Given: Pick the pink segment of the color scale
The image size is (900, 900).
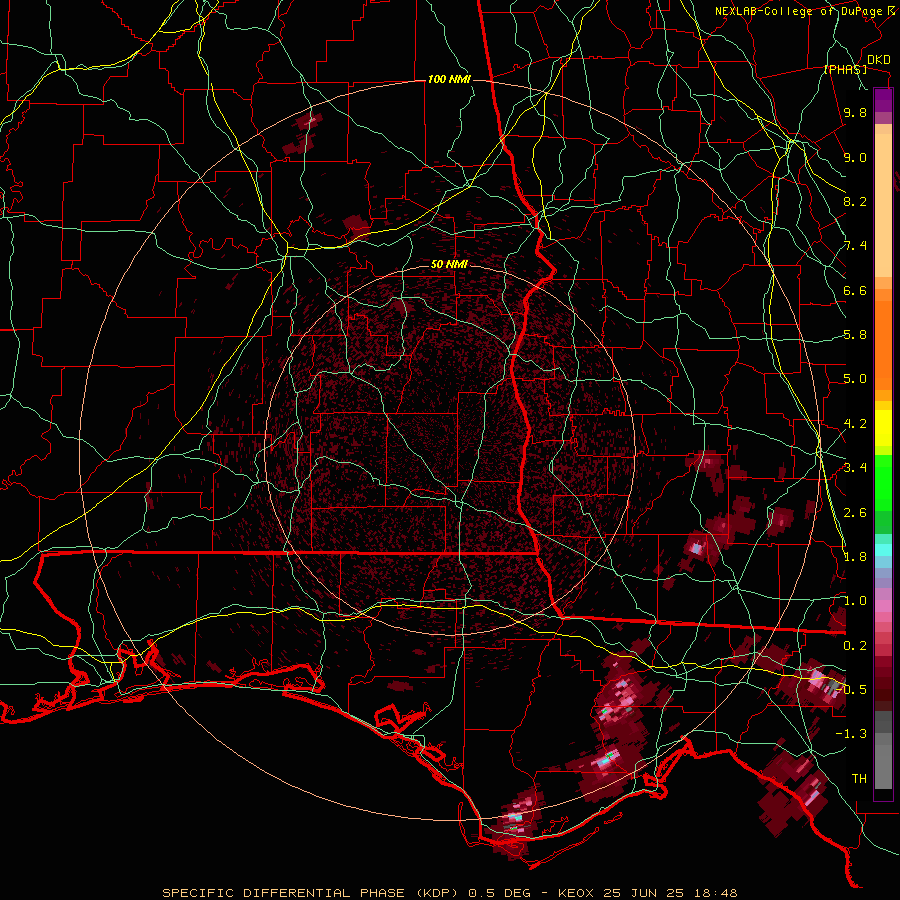Looking at the screenshot, I should click(883, 606).
